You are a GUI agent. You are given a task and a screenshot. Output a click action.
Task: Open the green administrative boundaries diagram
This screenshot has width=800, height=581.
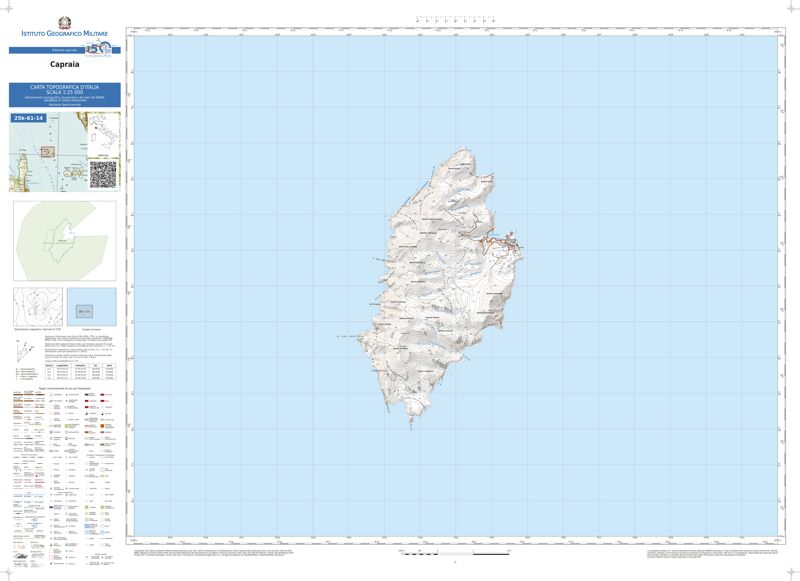[64, 241]
